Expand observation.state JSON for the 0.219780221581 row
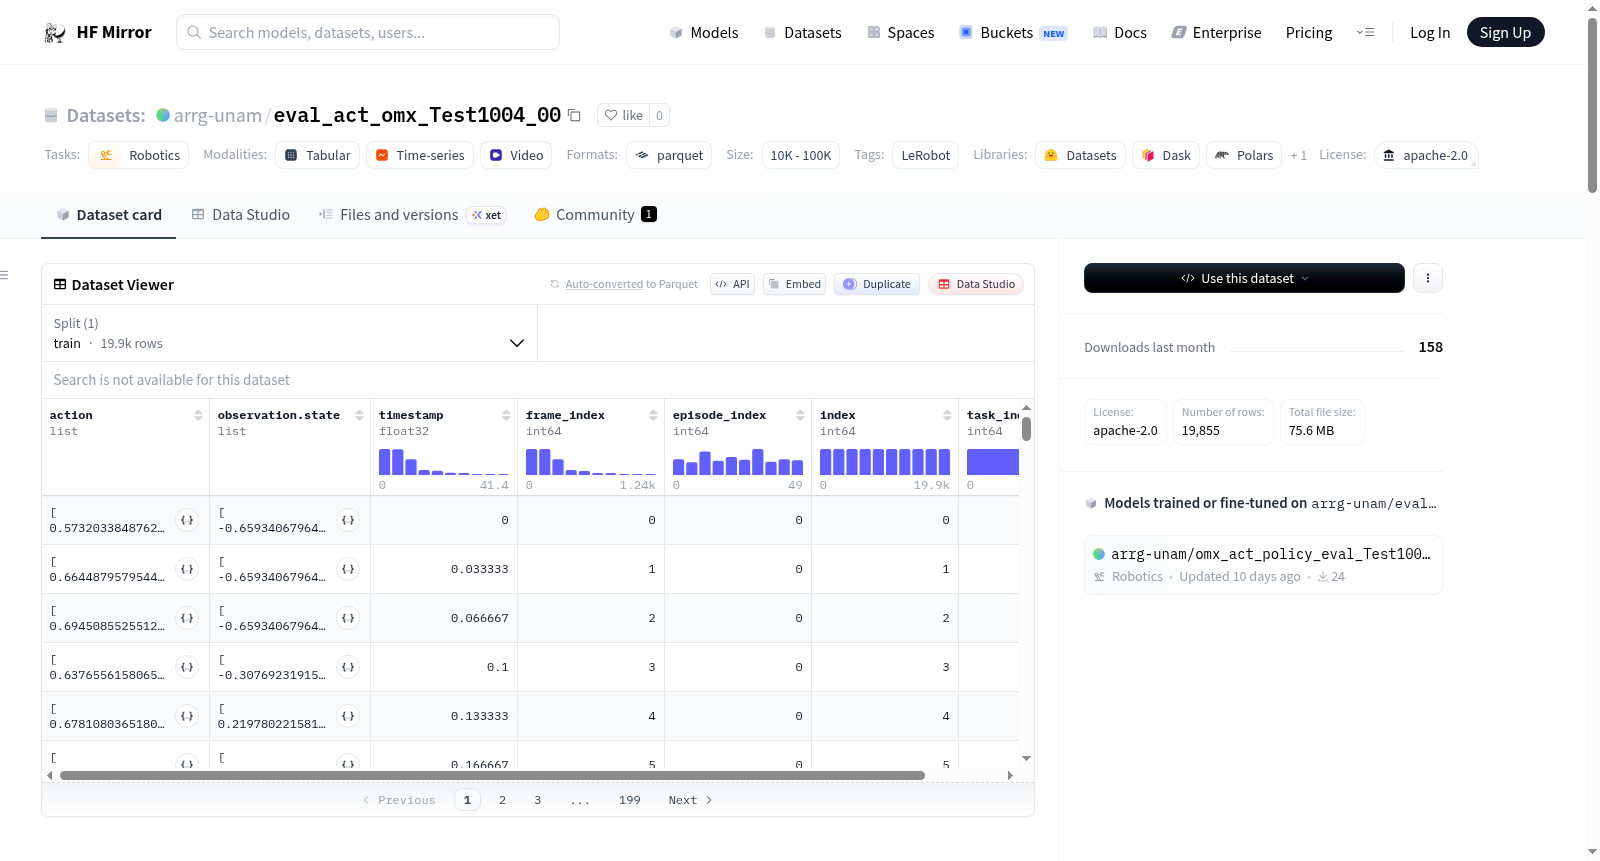 (348, 716)
